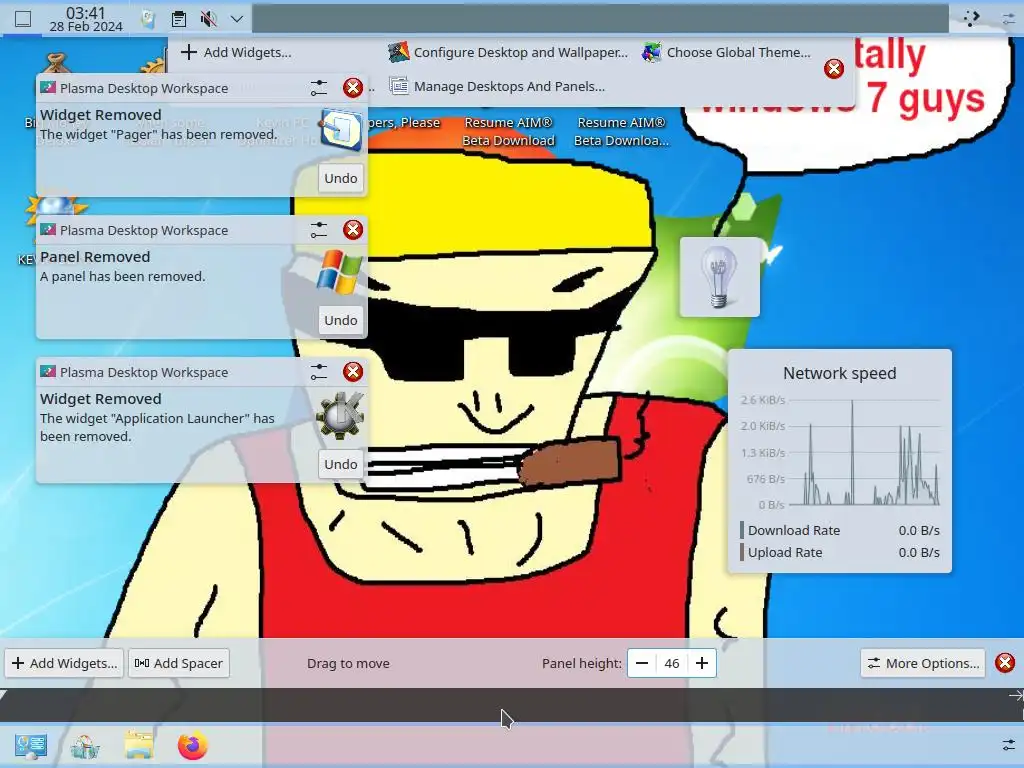Click the top panel configure sliders icon at right
The width and height of the screenshot is (1024, 768).
pos(1010,20)
